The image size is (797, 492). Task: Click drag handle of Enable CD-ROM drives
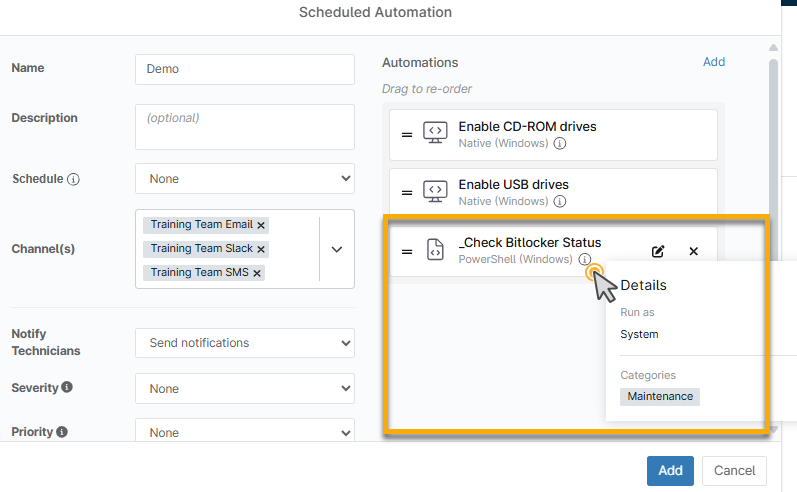[407, 135]
